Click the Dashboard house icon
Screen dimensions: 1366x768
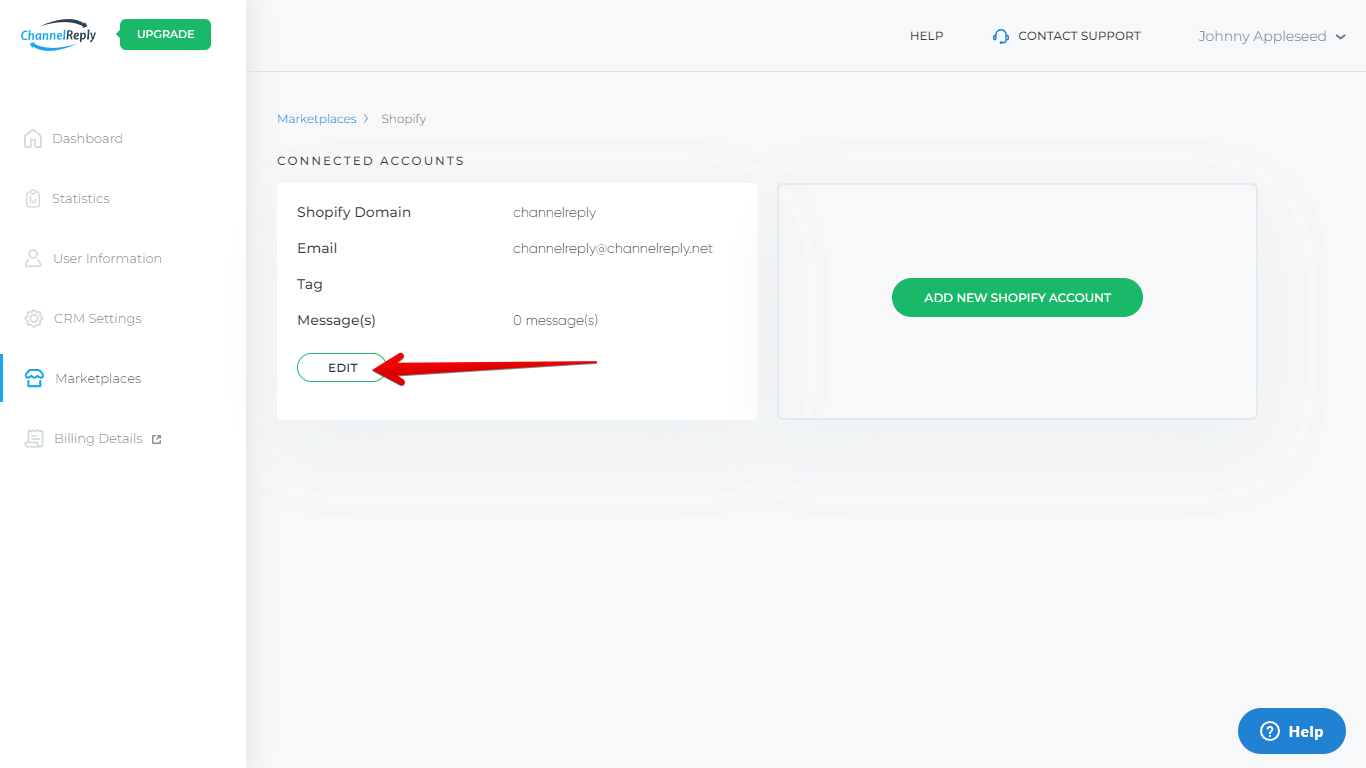33,138
